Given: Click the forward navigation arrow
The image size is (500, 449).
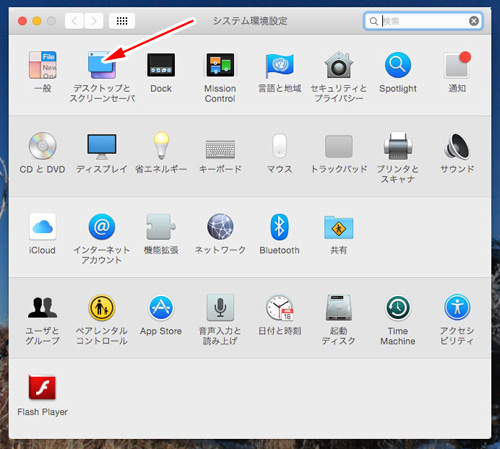Looking at the screenshot, I should (94, 21).
